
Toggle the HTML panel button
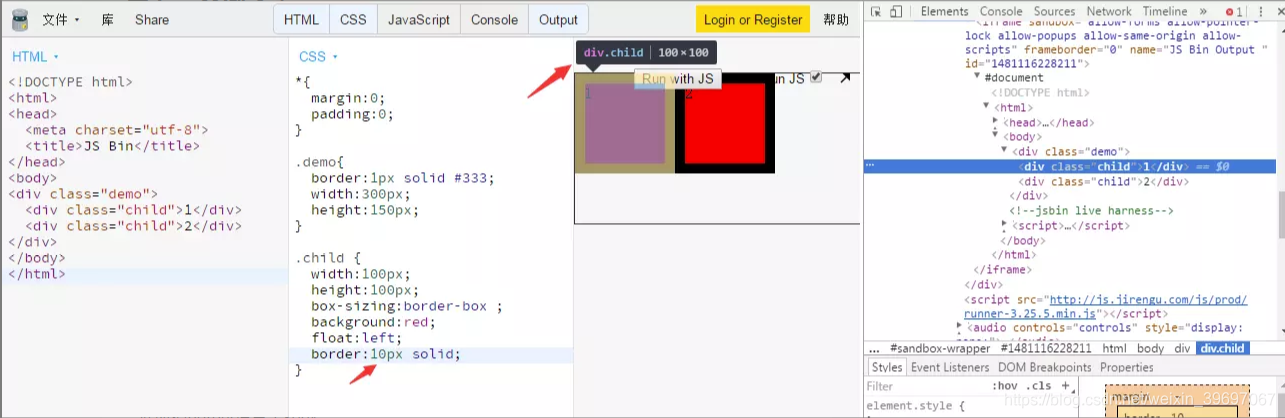[x=302, y=19]
